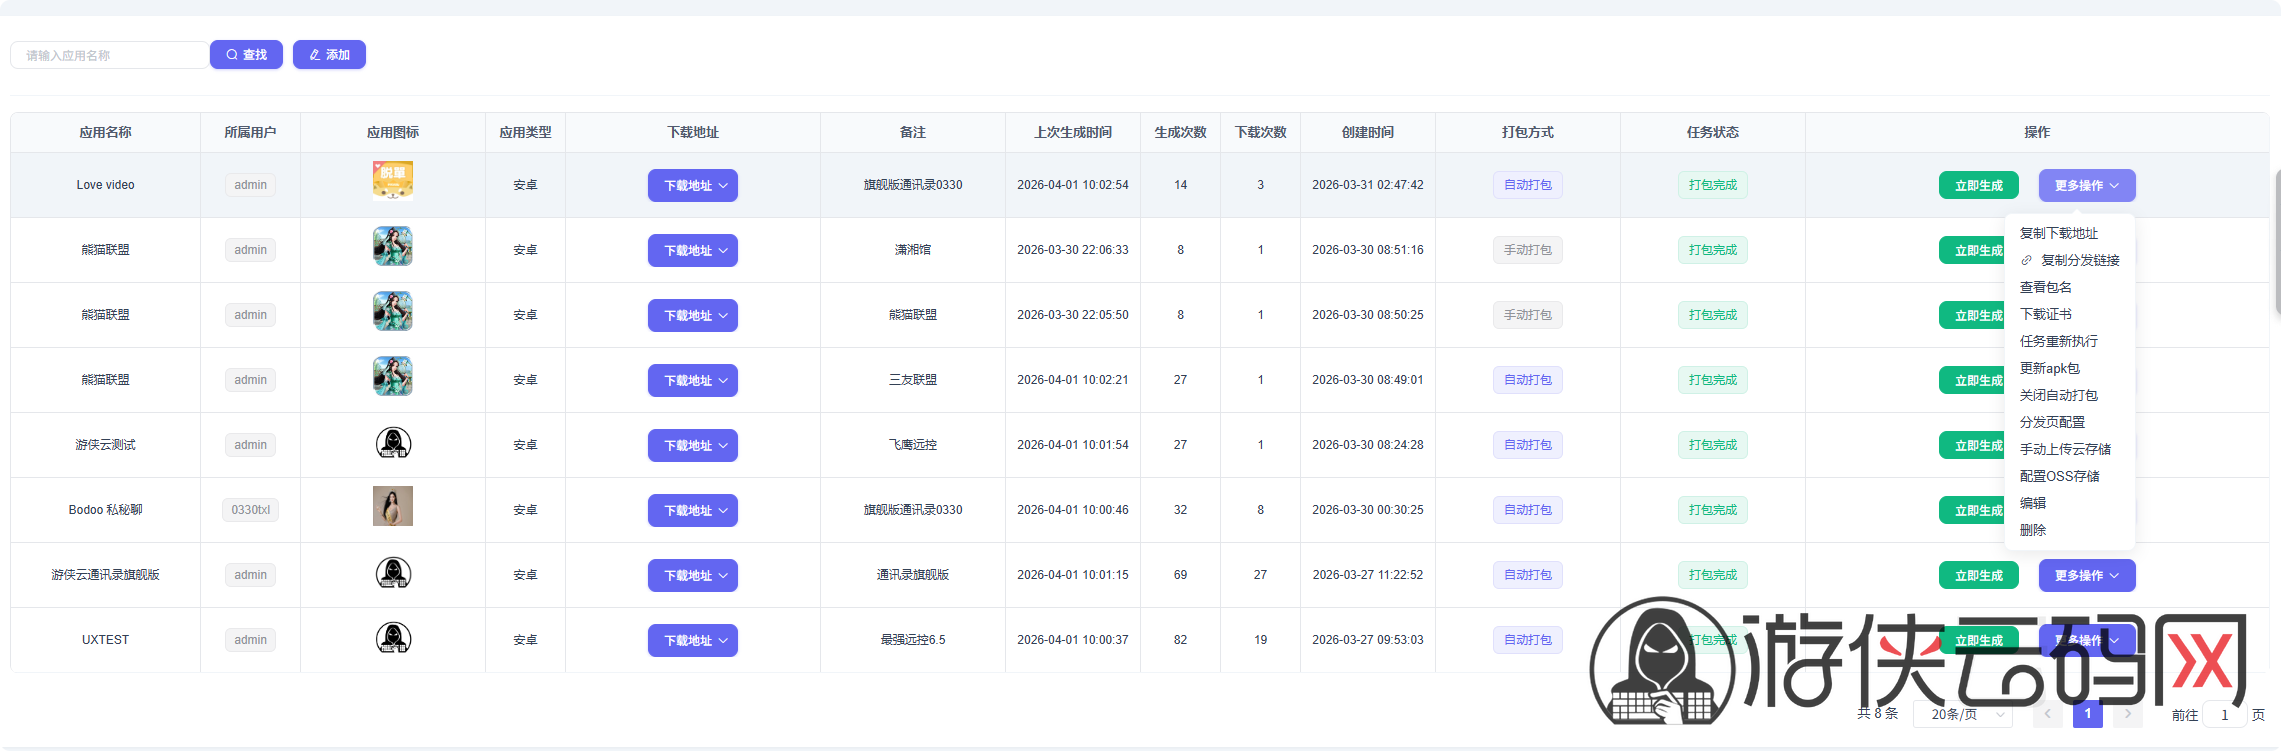This screenshot has width=2281, height=751.
Task: Click the Love video app icon
Action: 393,181
